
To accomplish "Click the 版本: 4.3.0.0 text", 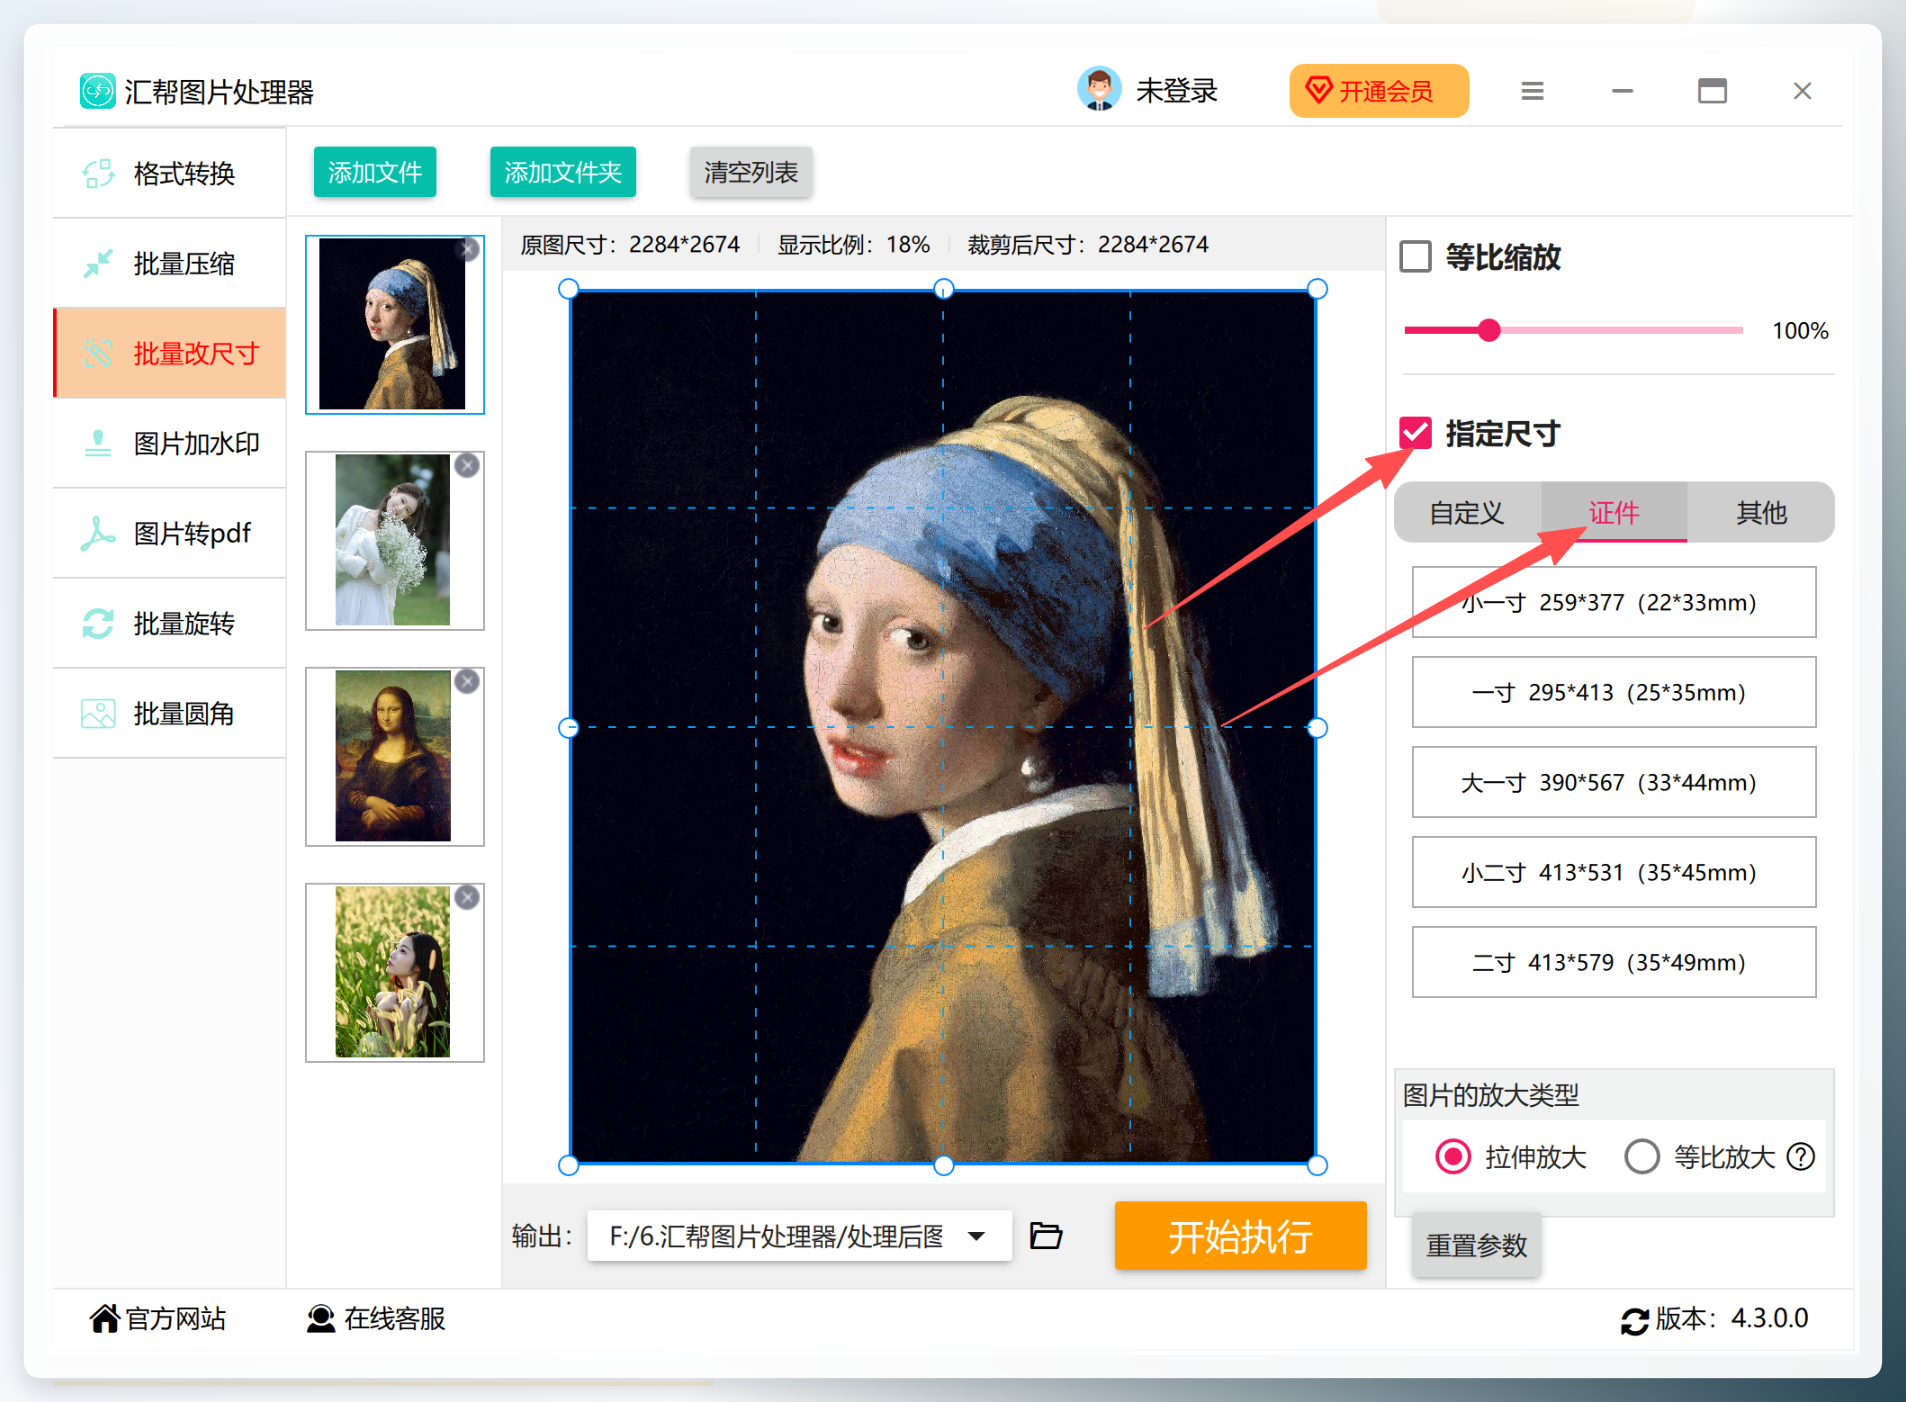I will click(1732, 1319).
